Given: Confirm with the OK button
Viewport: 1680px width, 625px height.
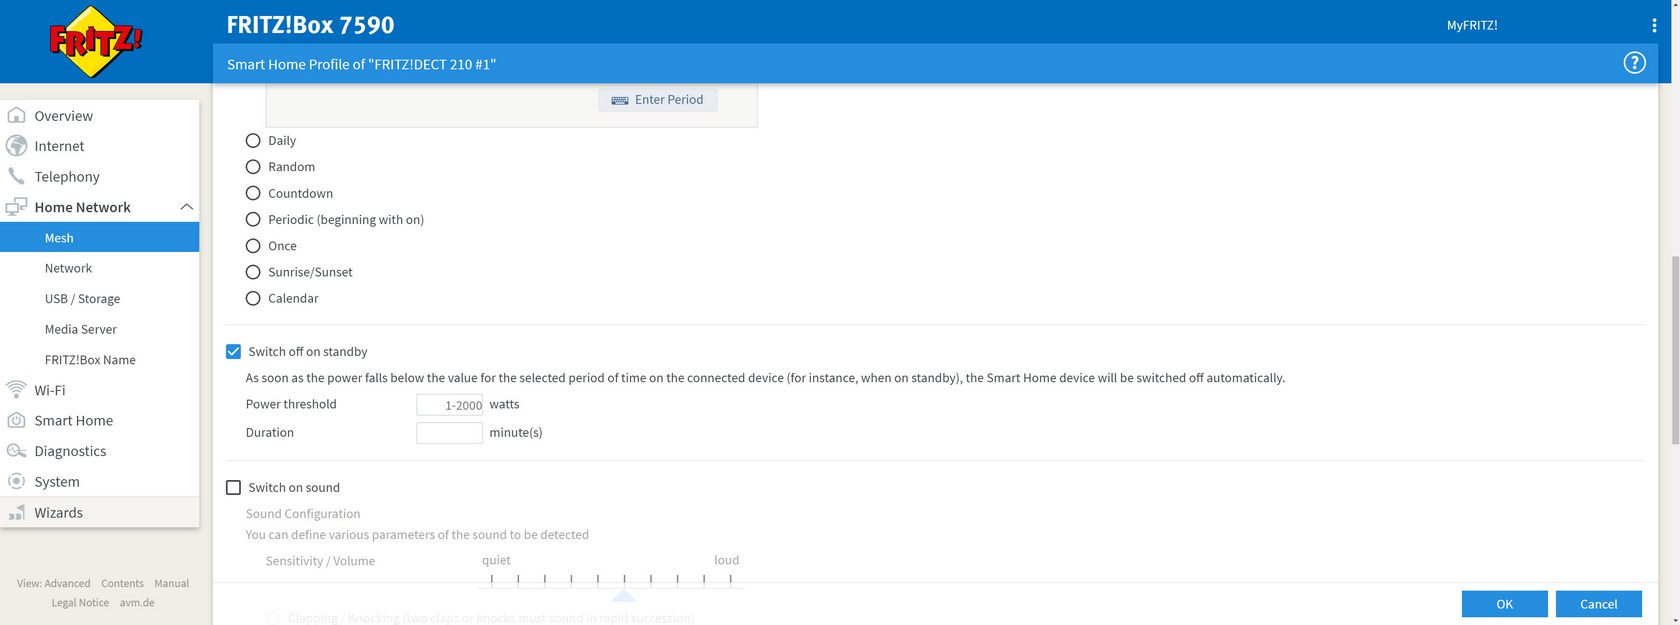Looking at the screenshot, I should [1504, 604].
